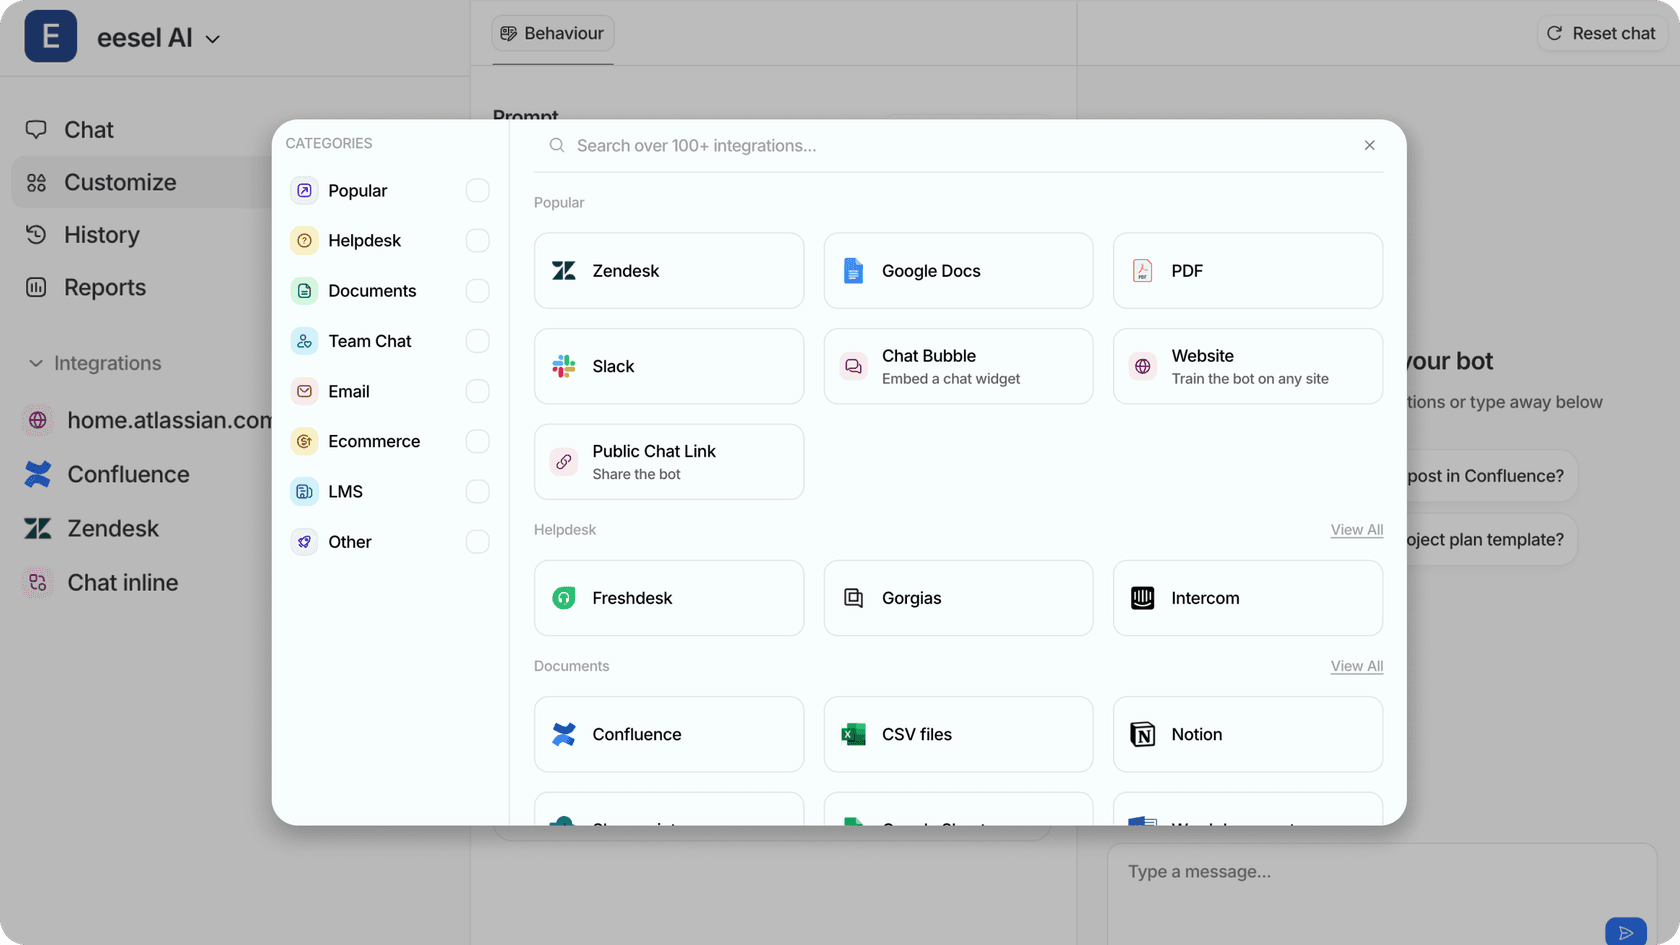The width and height of the screenshot is (1680, 945).
Task: Click the Google Docs integration icon
Action: [852, 270]
